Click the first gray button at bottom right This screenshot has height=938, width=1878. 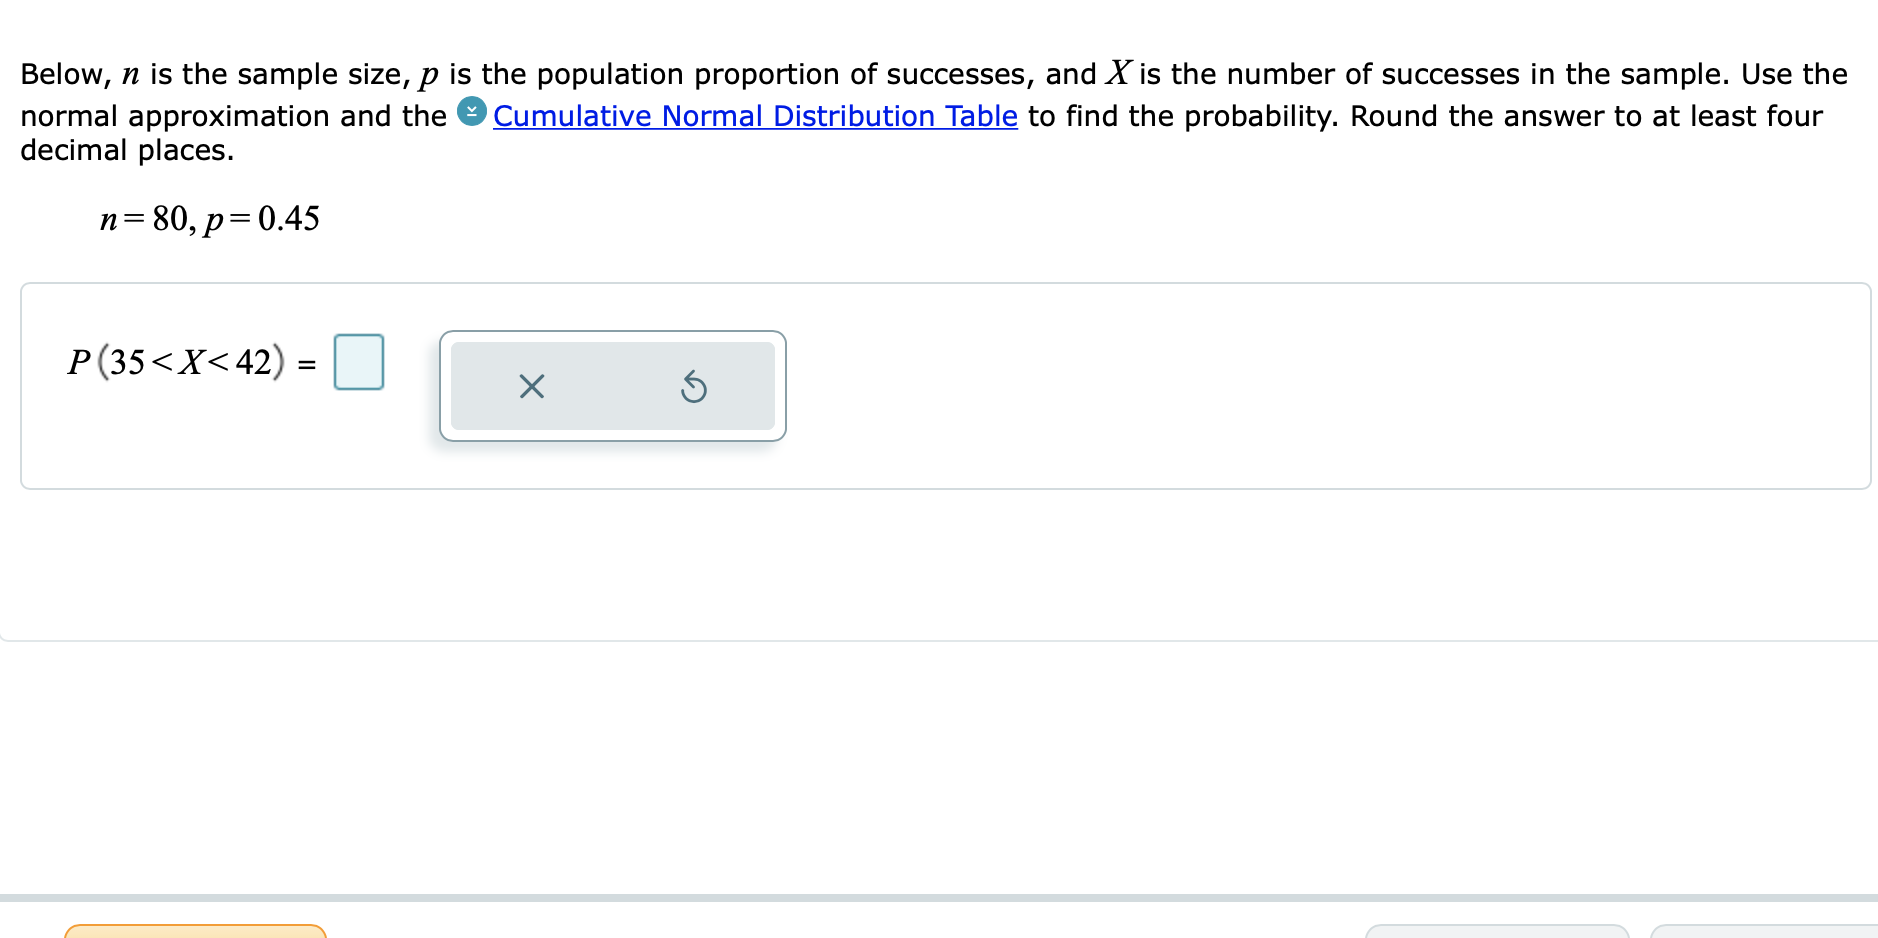click(x=1497, y=933)
